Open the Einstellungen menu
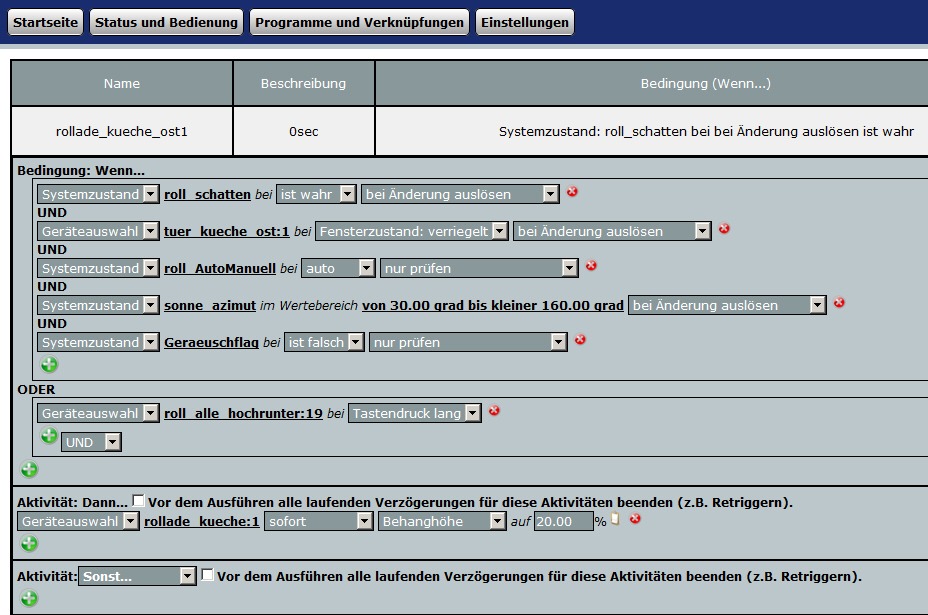Viewport: 928px width, 615px height. click(524, 22)
